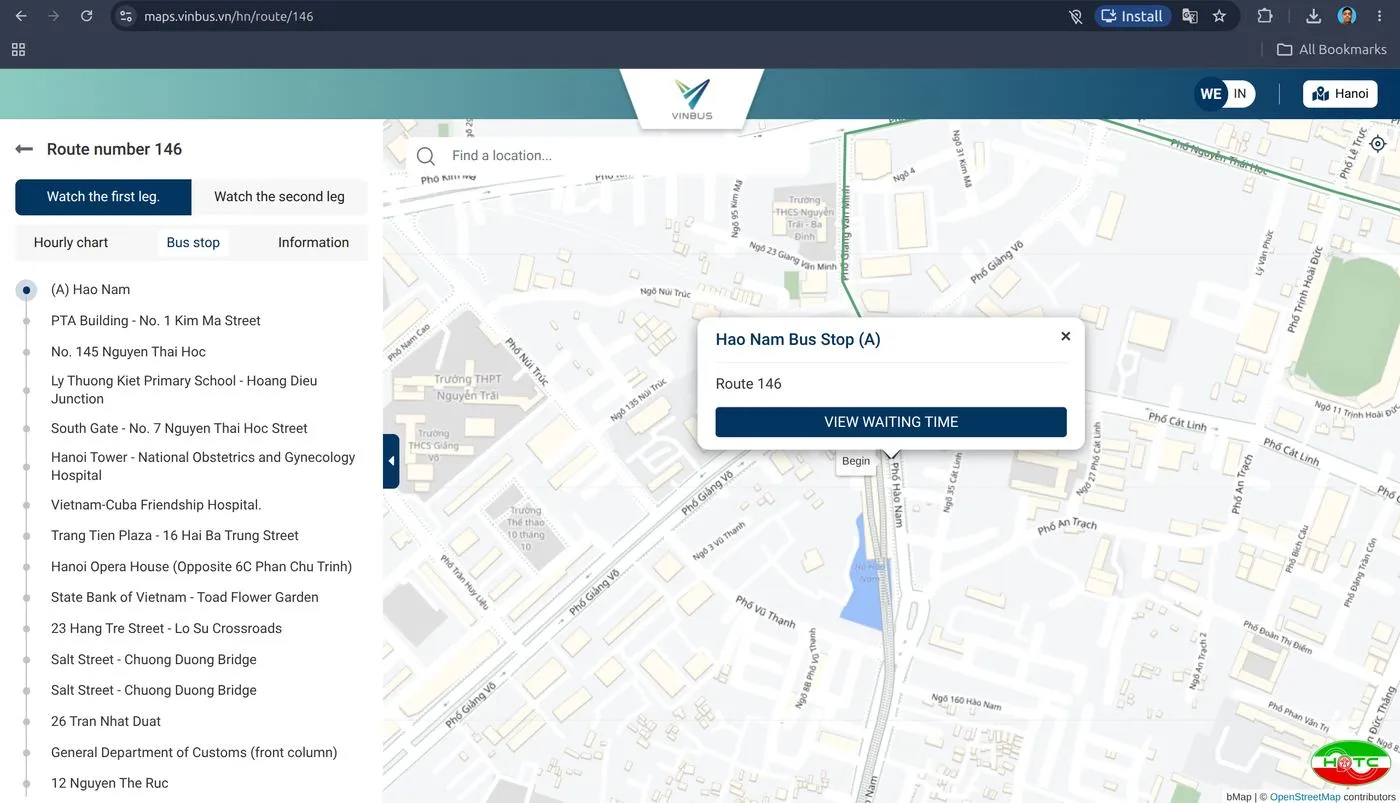Image resolution: width=1400 pixels, height=803 pixels.
Task: Locate my position with the GPS icon
Action: coord(1378,143)
